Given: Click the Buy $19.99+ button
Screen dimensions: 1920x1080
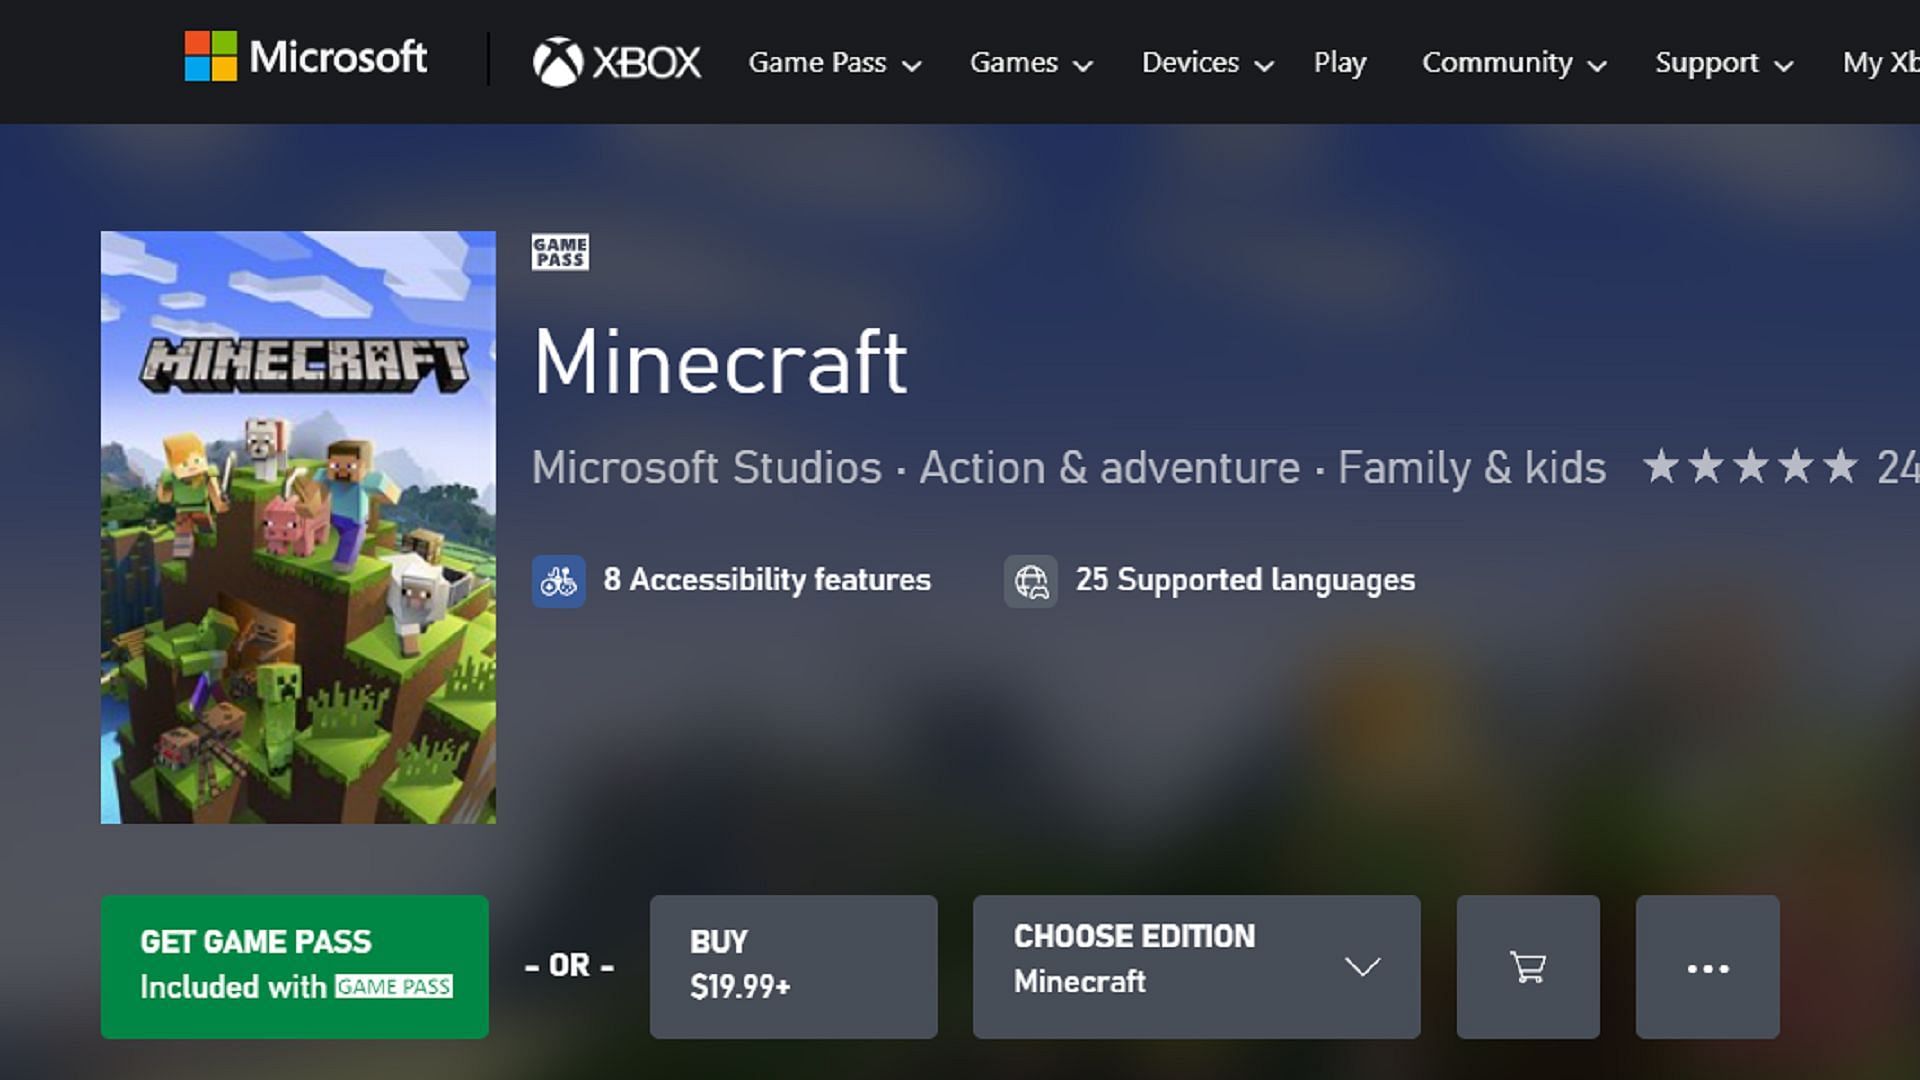Looking at the screenshot, I should [791, 963].
